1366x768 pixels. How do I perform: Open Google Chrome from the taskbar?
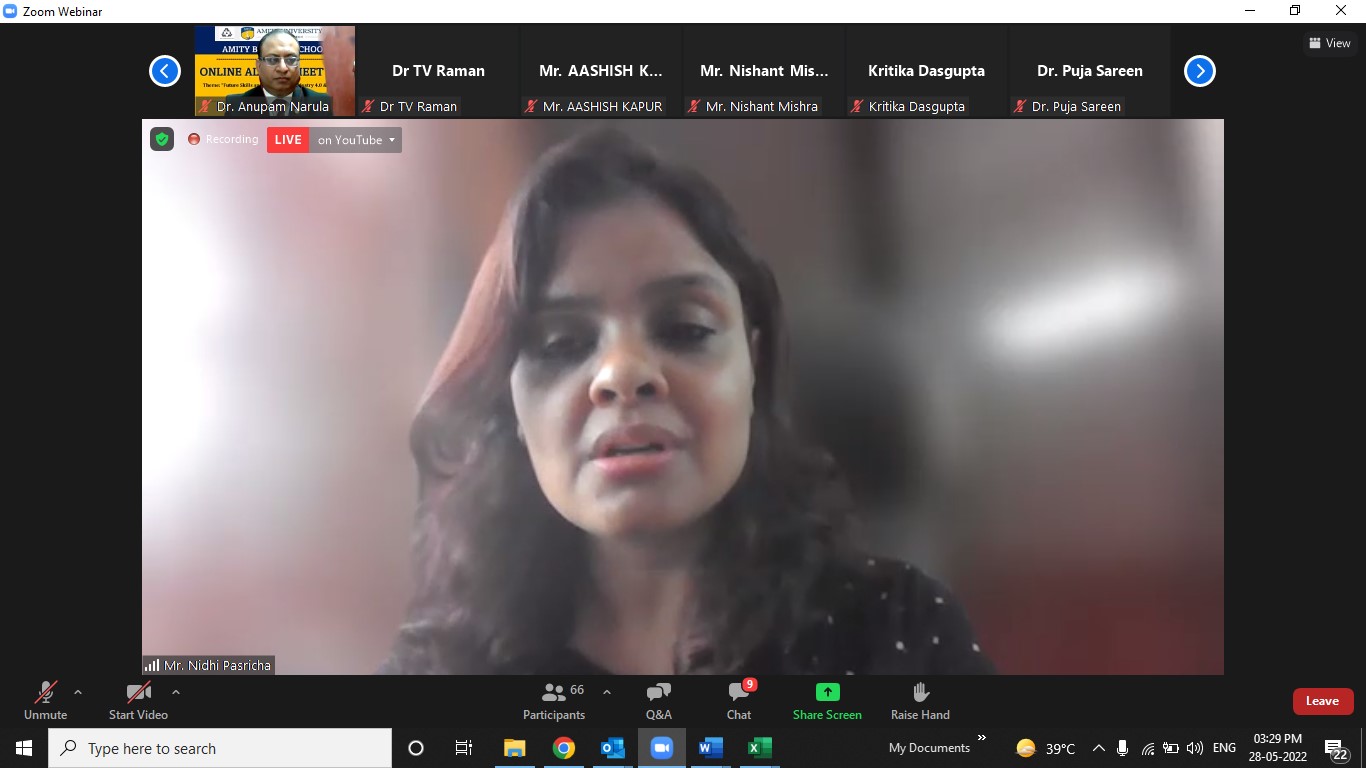click(x=564, y=748)
